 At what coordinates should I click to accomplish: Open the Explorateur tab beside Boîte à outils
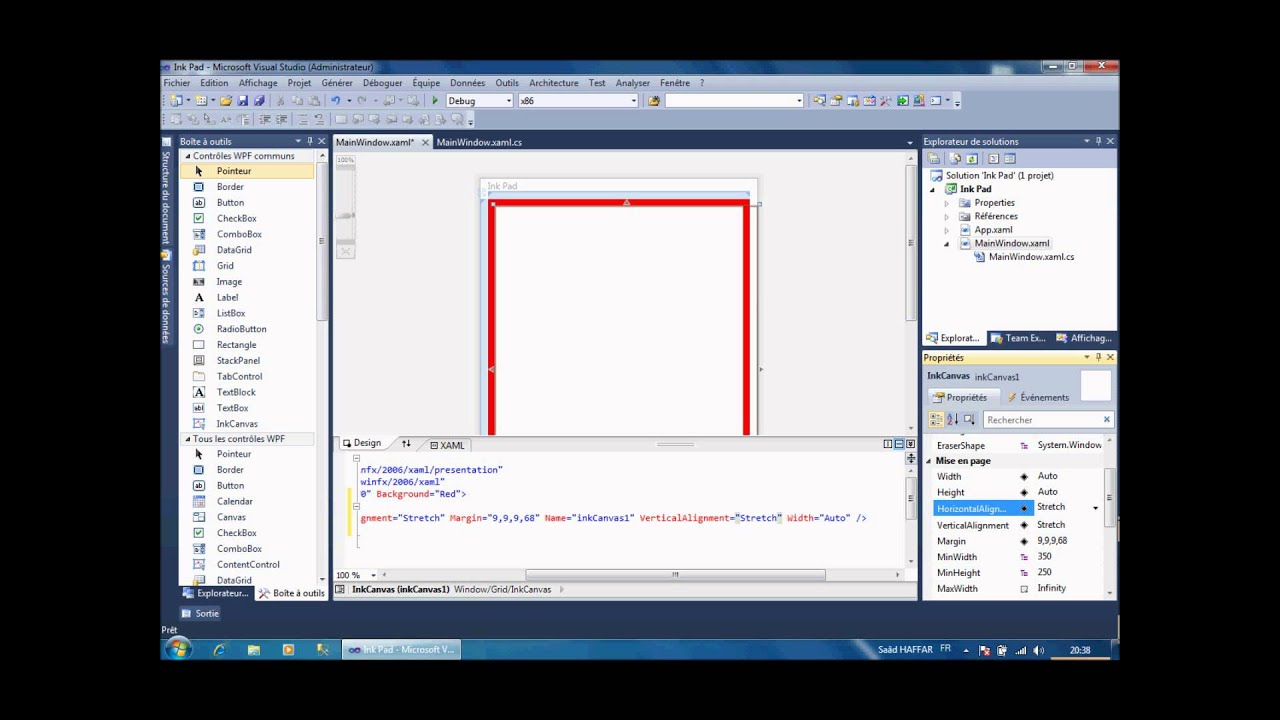[215, 593]
